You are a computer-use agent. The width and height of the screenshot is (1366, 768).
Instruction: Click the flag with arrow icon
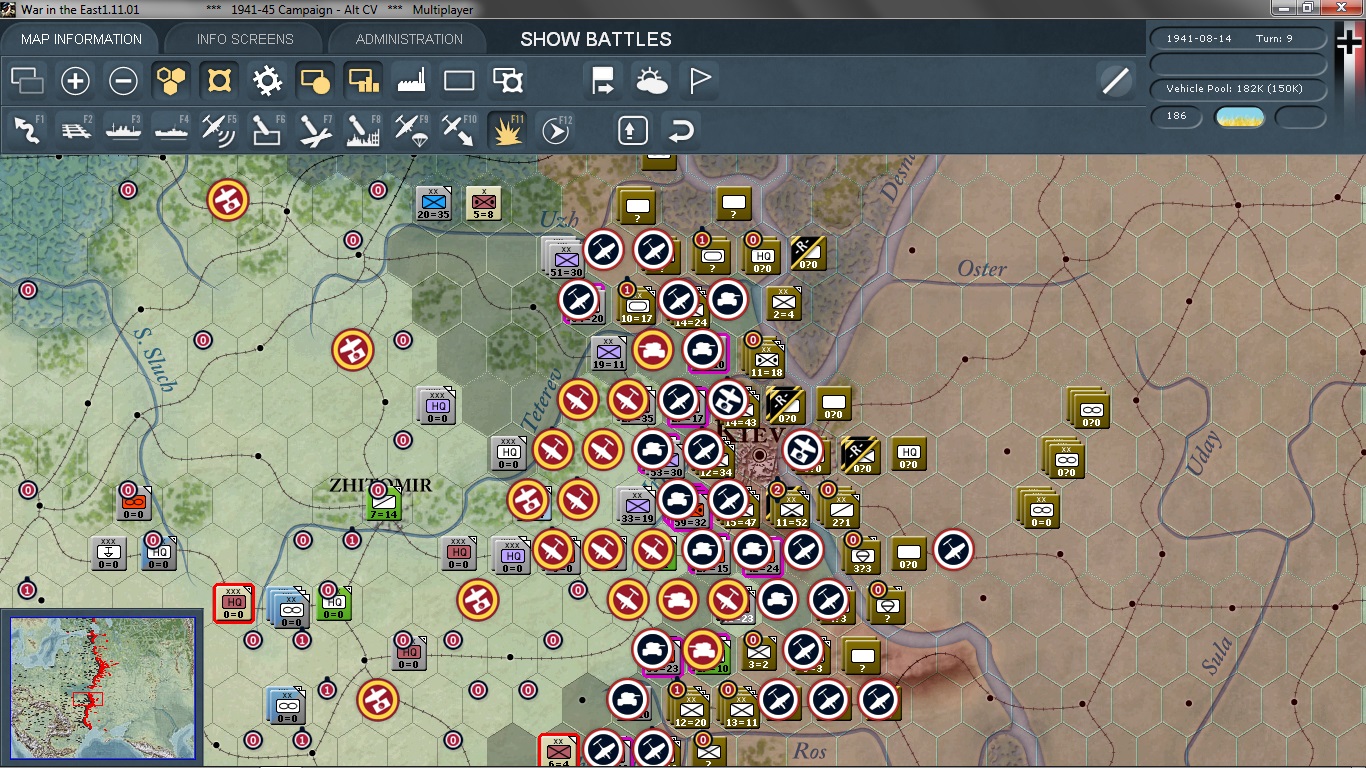coord(604,81)
